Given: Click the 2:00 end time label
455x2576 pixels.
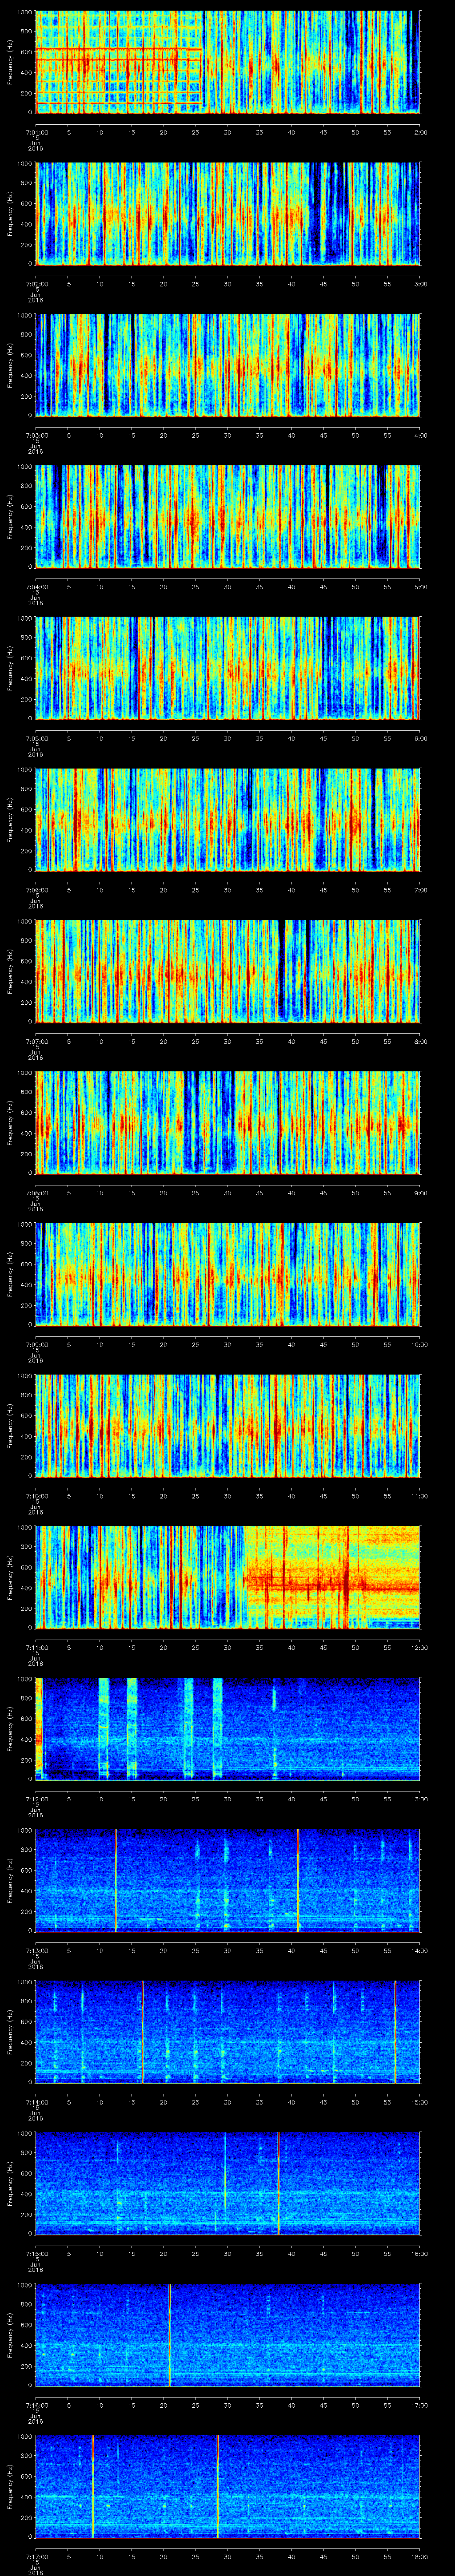Looking at the screenshot, I should click(420, 132).
